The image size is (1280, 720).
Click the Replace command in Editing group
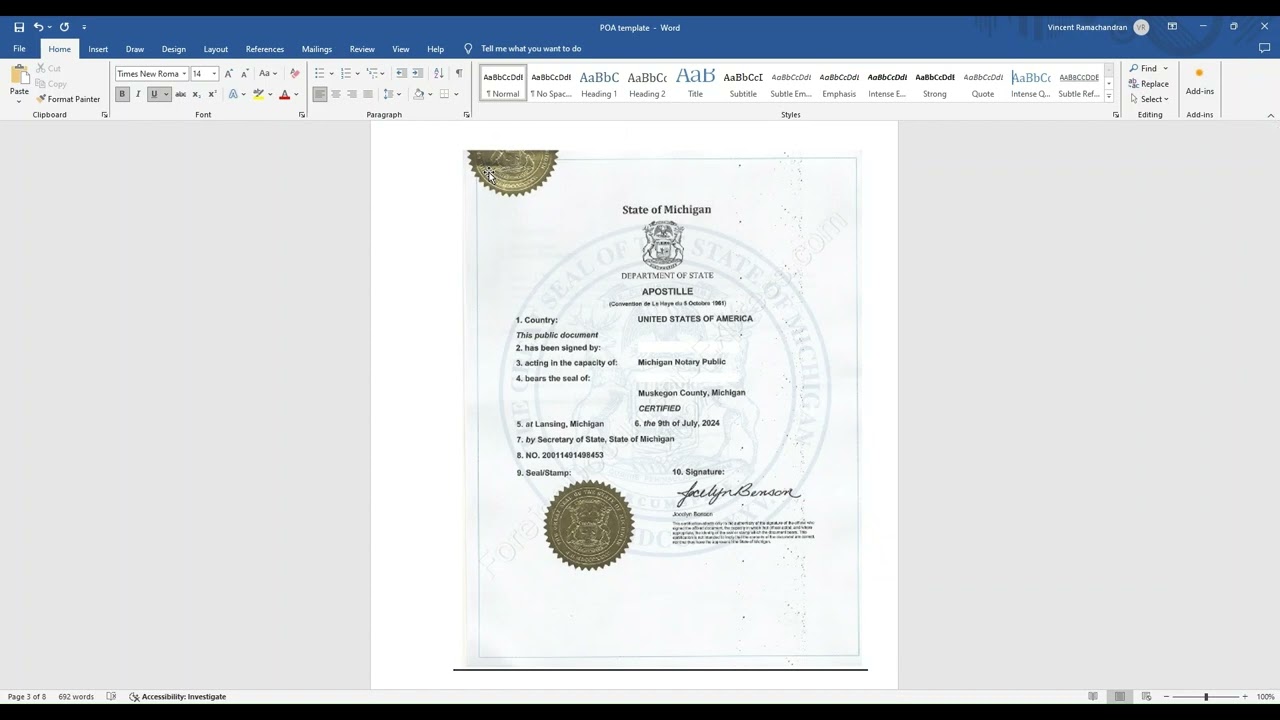(1148, 84)
